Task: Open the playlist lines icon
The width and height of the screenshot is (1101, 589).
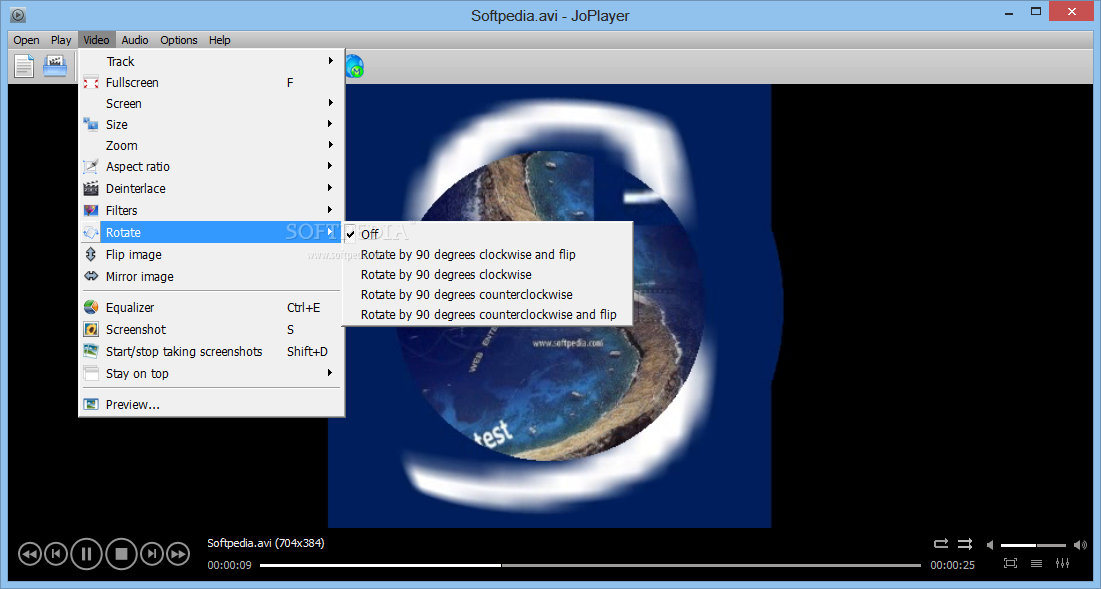Action: point(1036,563)
